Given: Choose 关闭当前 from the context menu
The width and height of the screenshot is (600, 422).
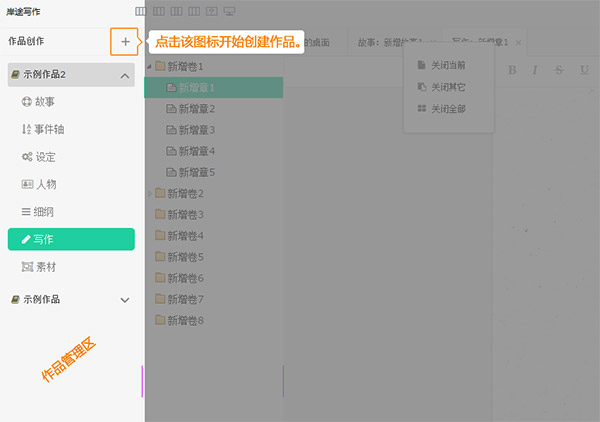Looking at the screenshot, I should point(446,65).
